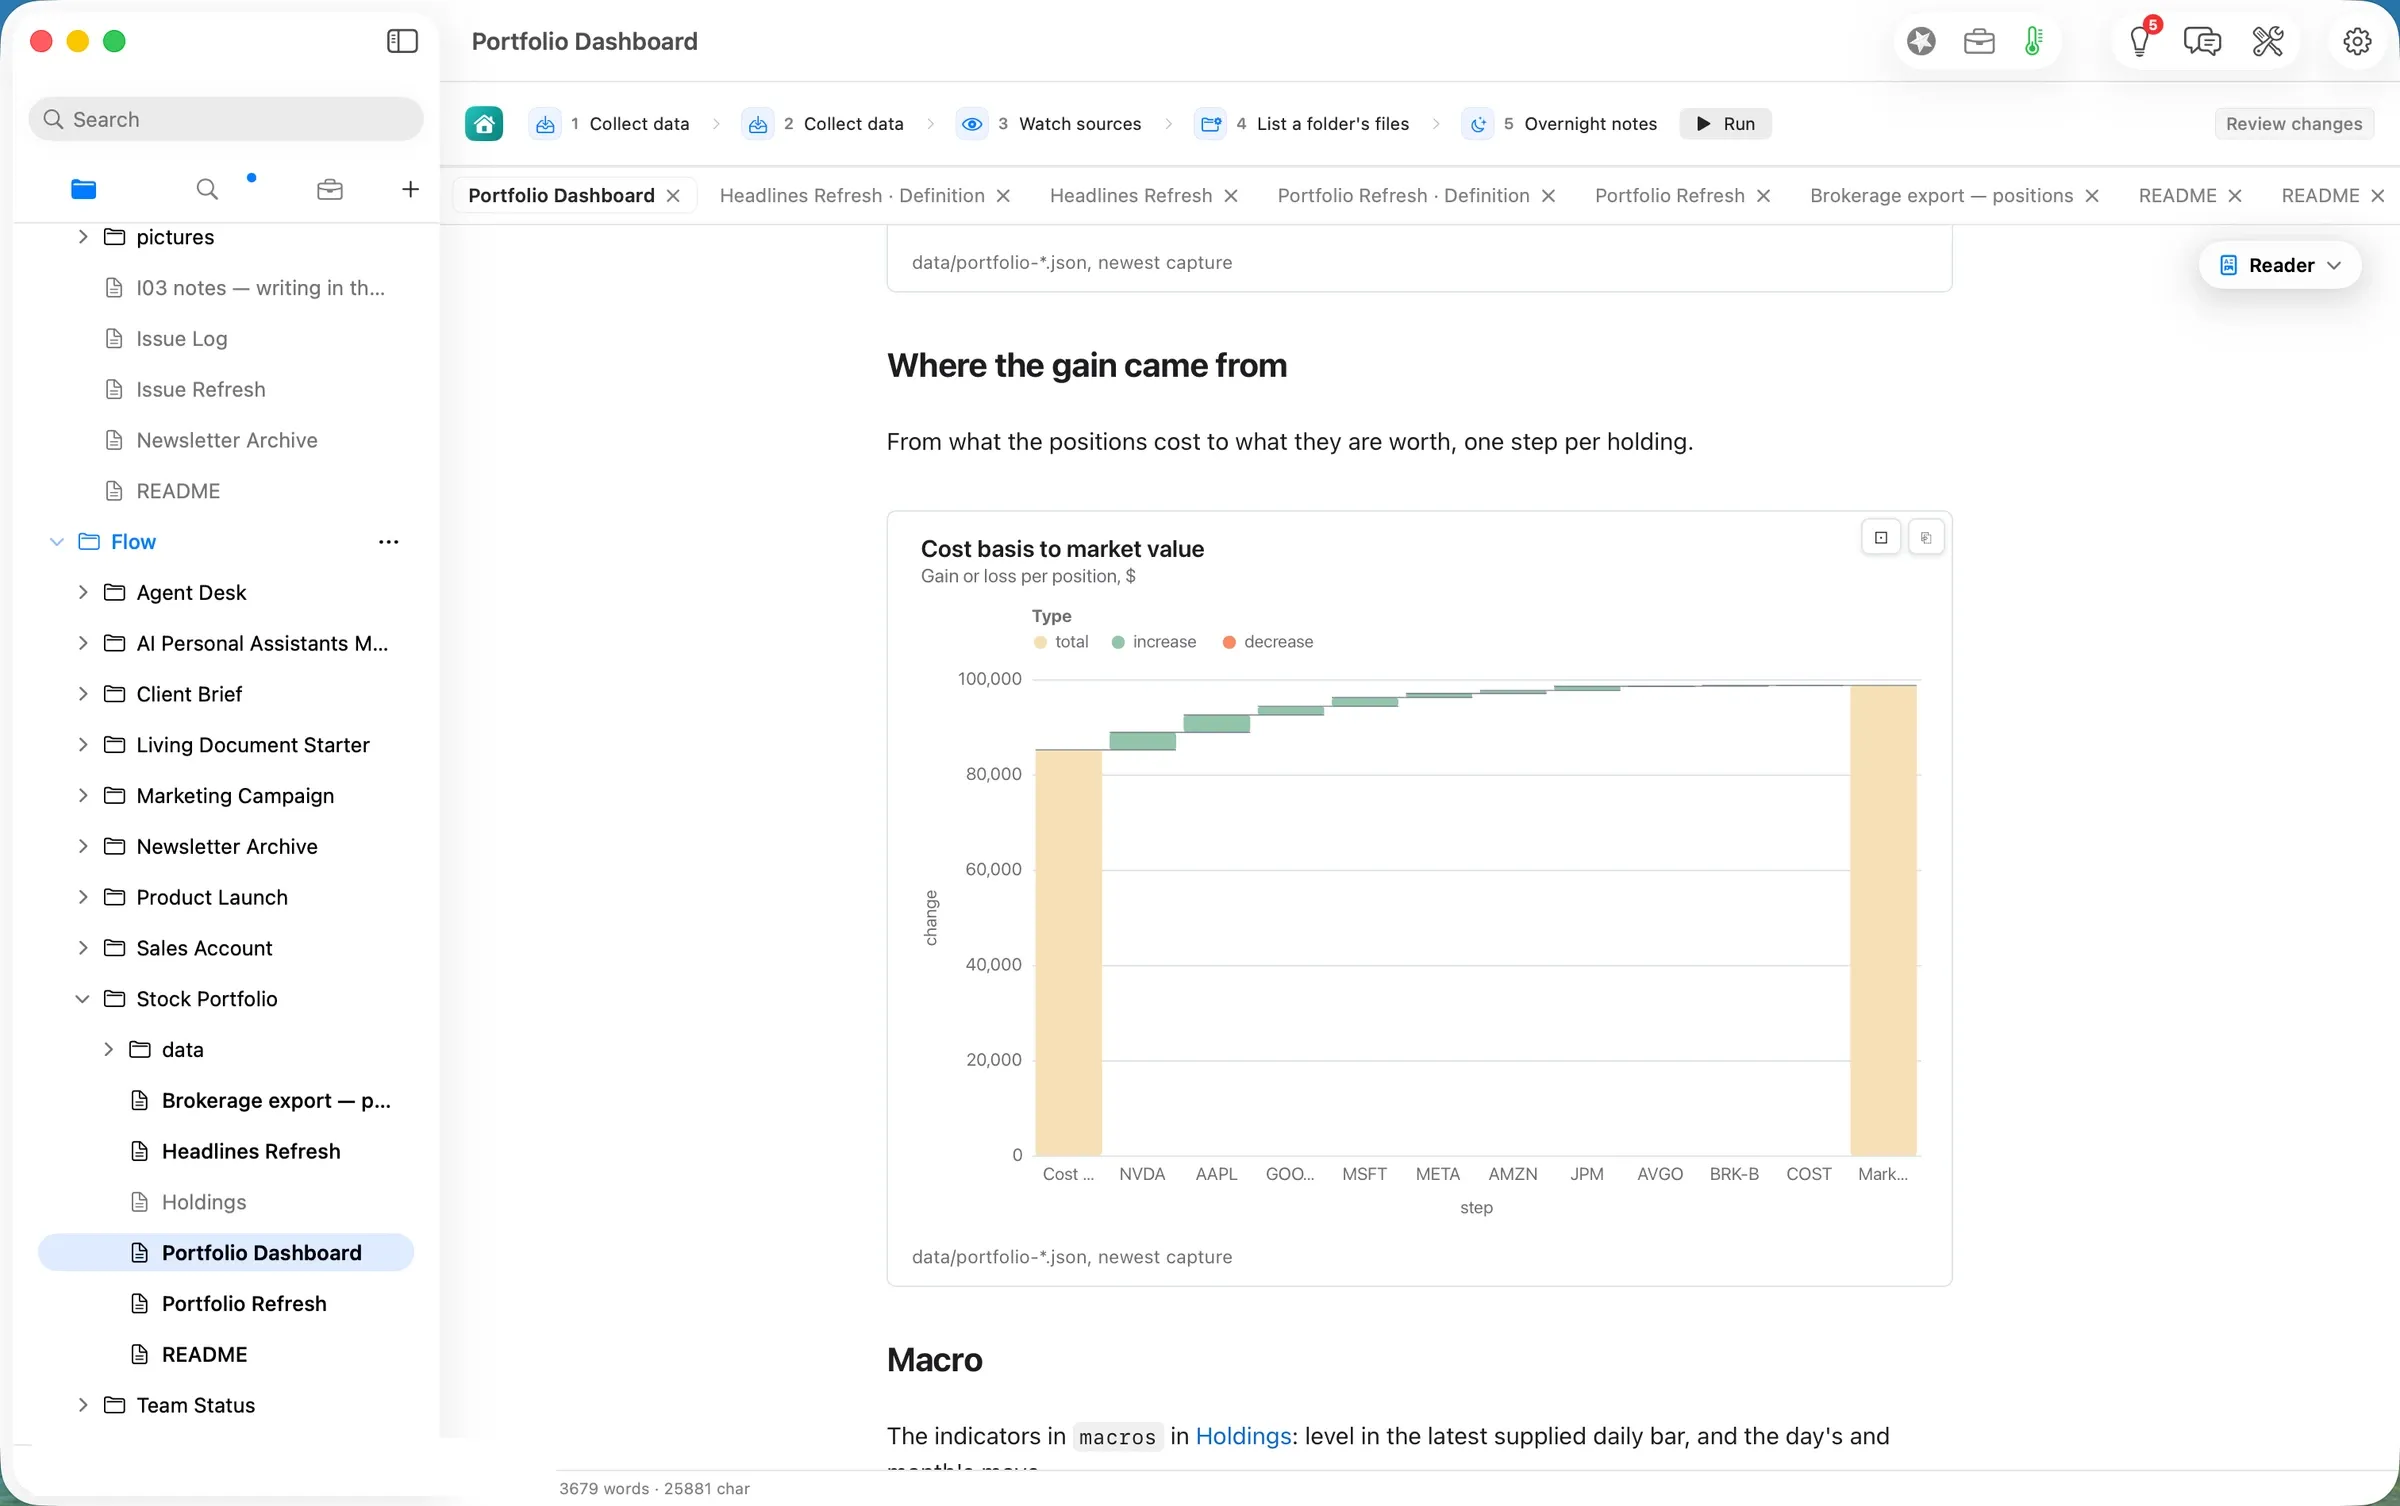Open the tools wrench icon

click(x=2268, y=41)
